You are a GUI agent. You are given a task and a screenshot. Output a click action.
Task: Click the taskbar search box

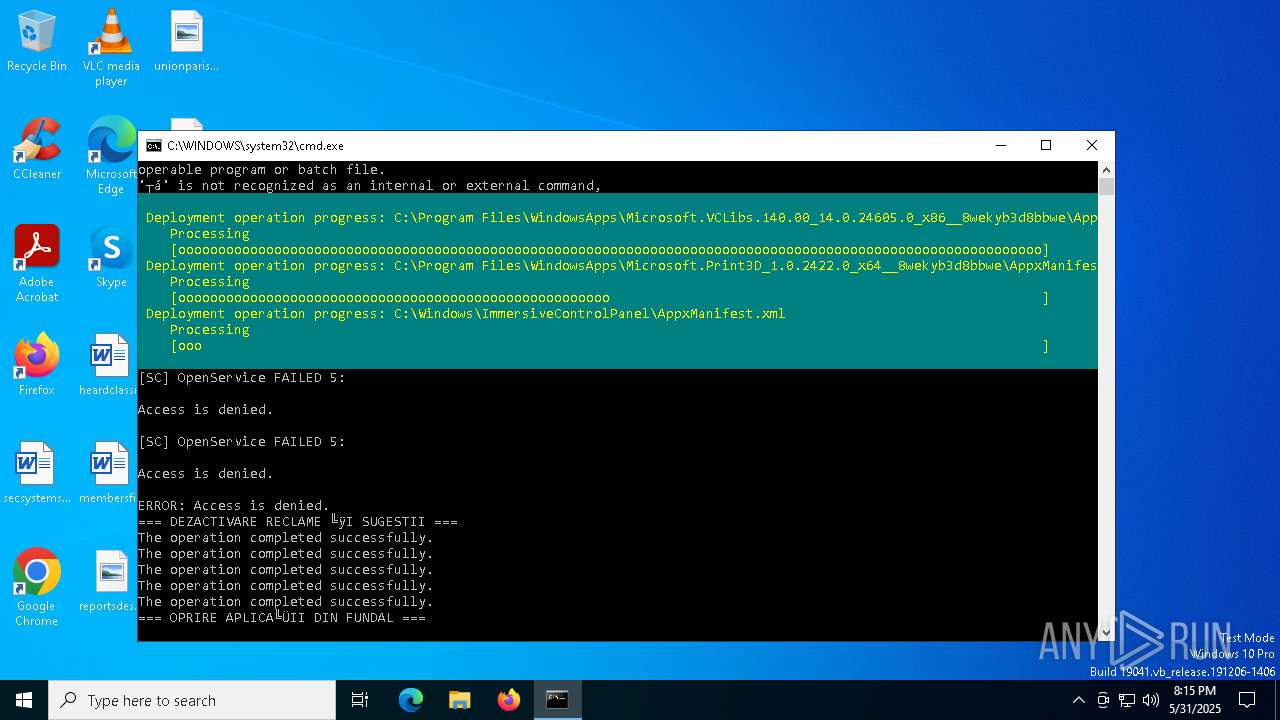tap(192, 700)
